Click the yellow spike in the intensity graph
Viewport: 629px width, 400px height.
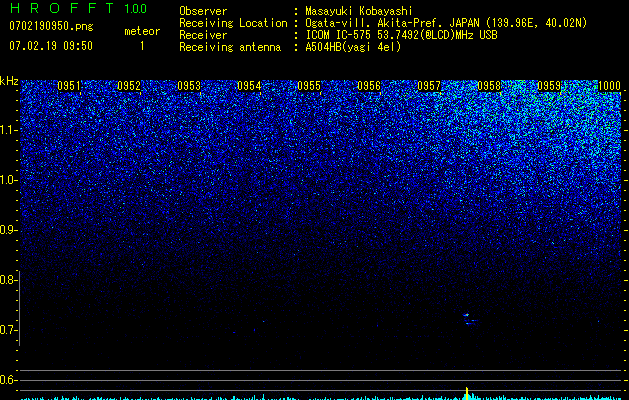tap(467, 394)
